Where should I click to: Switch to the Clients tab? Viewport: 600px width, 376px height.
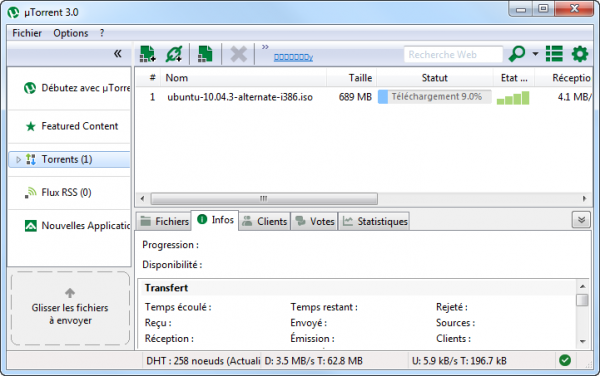(264, 221)
